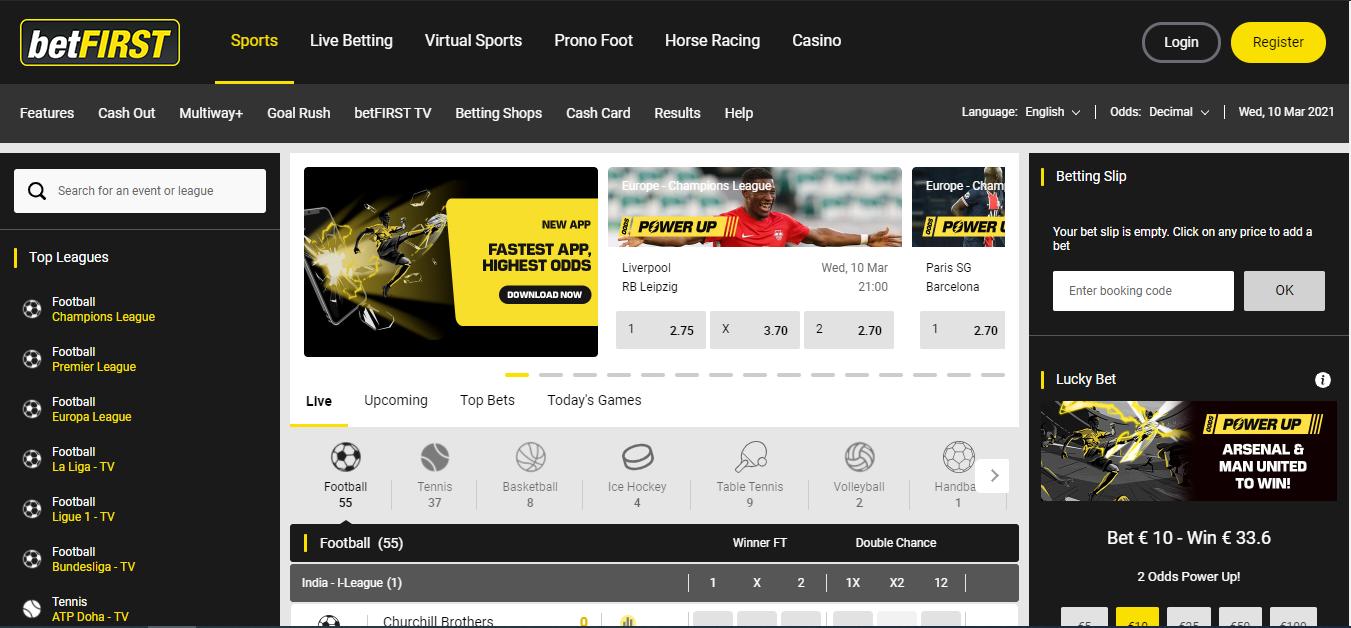Switch to the Top Bets tab

point(487,400)
